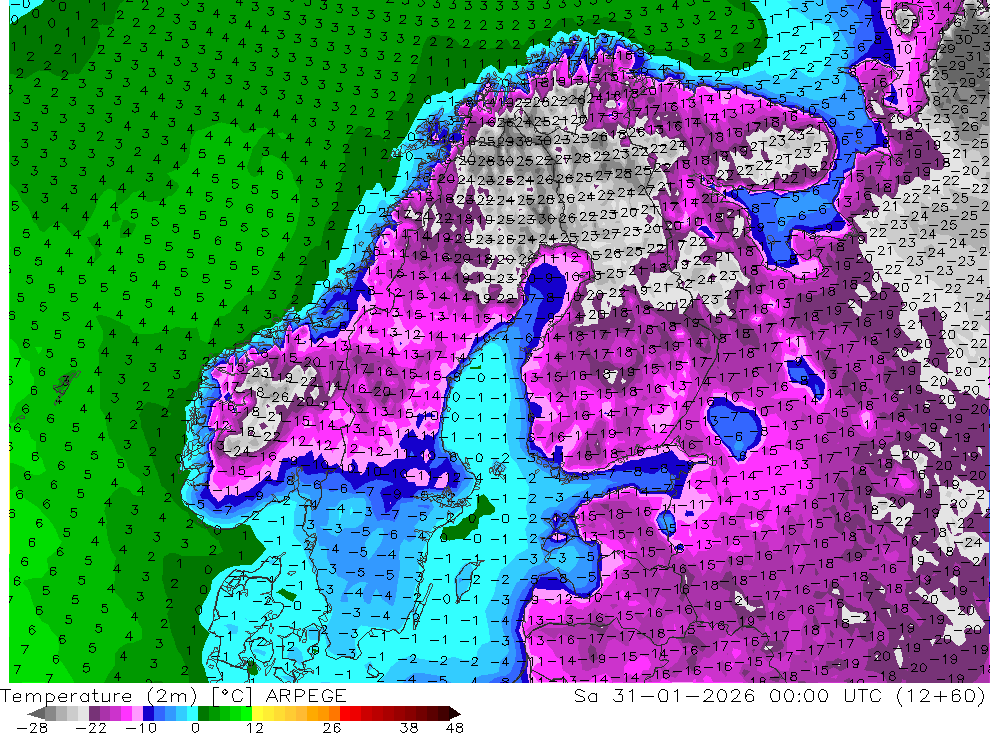Image resolution: width=1000 pixels, height=733 pixels.
Task: Click the "-10" legend label
Action: (x=141, y=728)
